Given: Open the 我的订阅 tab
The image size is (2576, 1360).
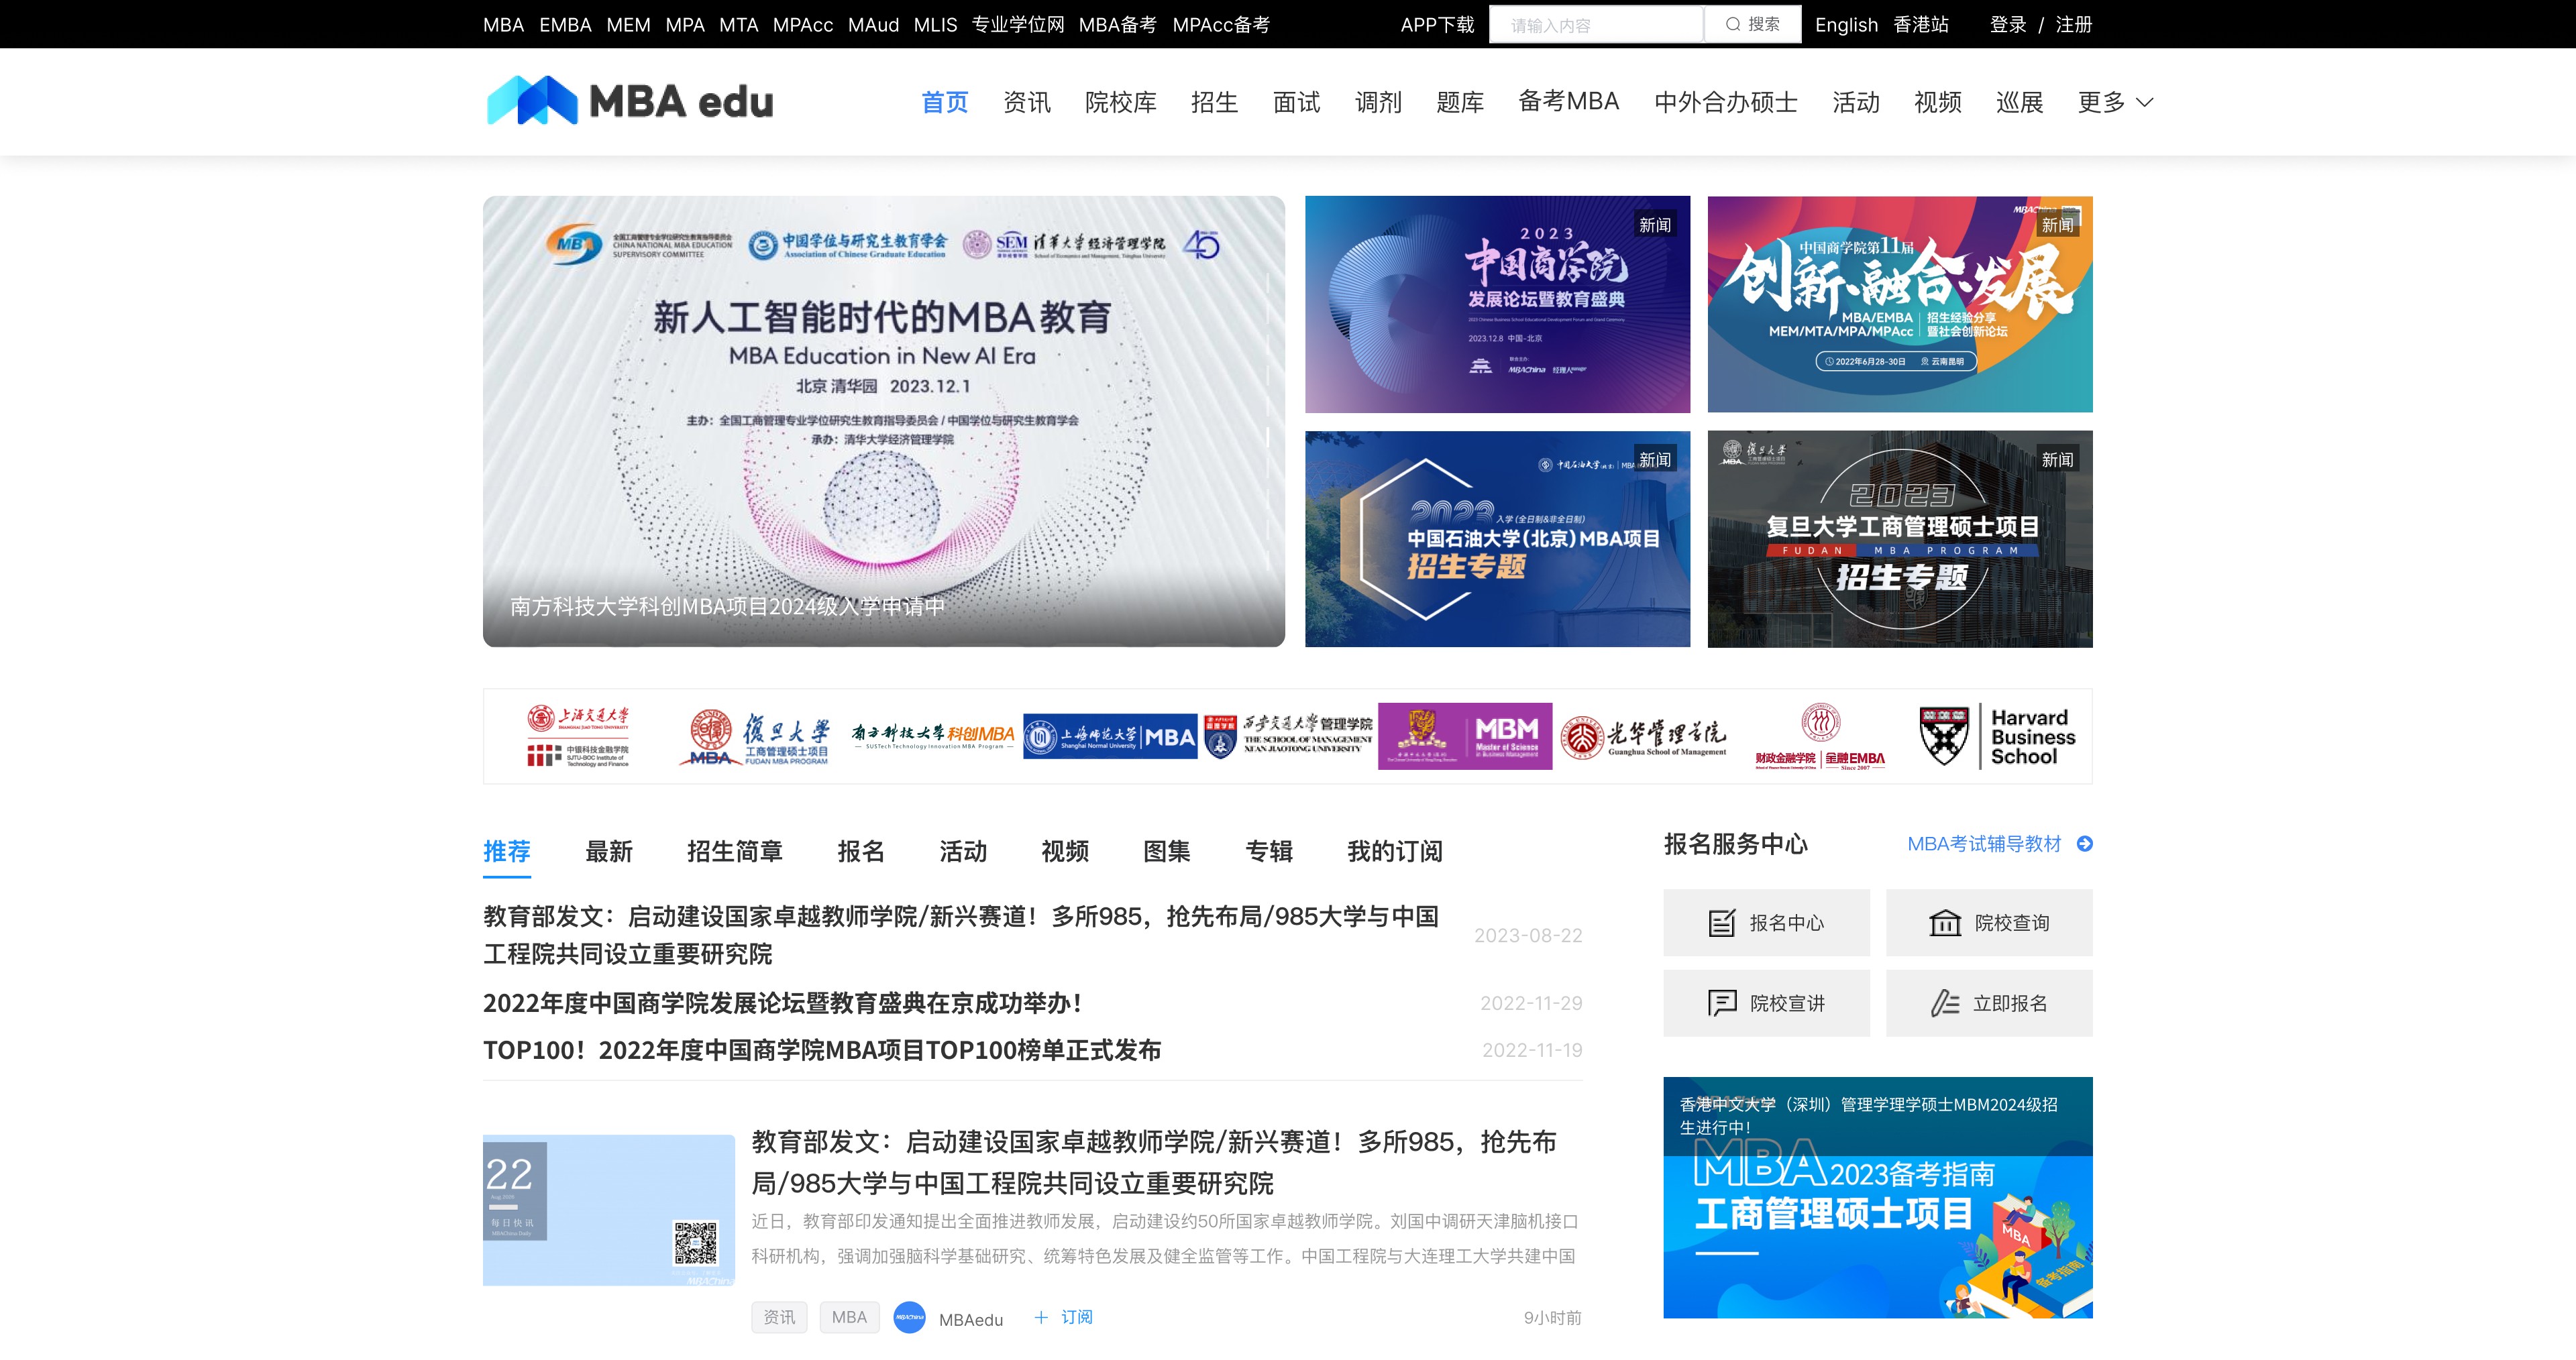Looking at the screenshot, I should (x=1395, y=851).
